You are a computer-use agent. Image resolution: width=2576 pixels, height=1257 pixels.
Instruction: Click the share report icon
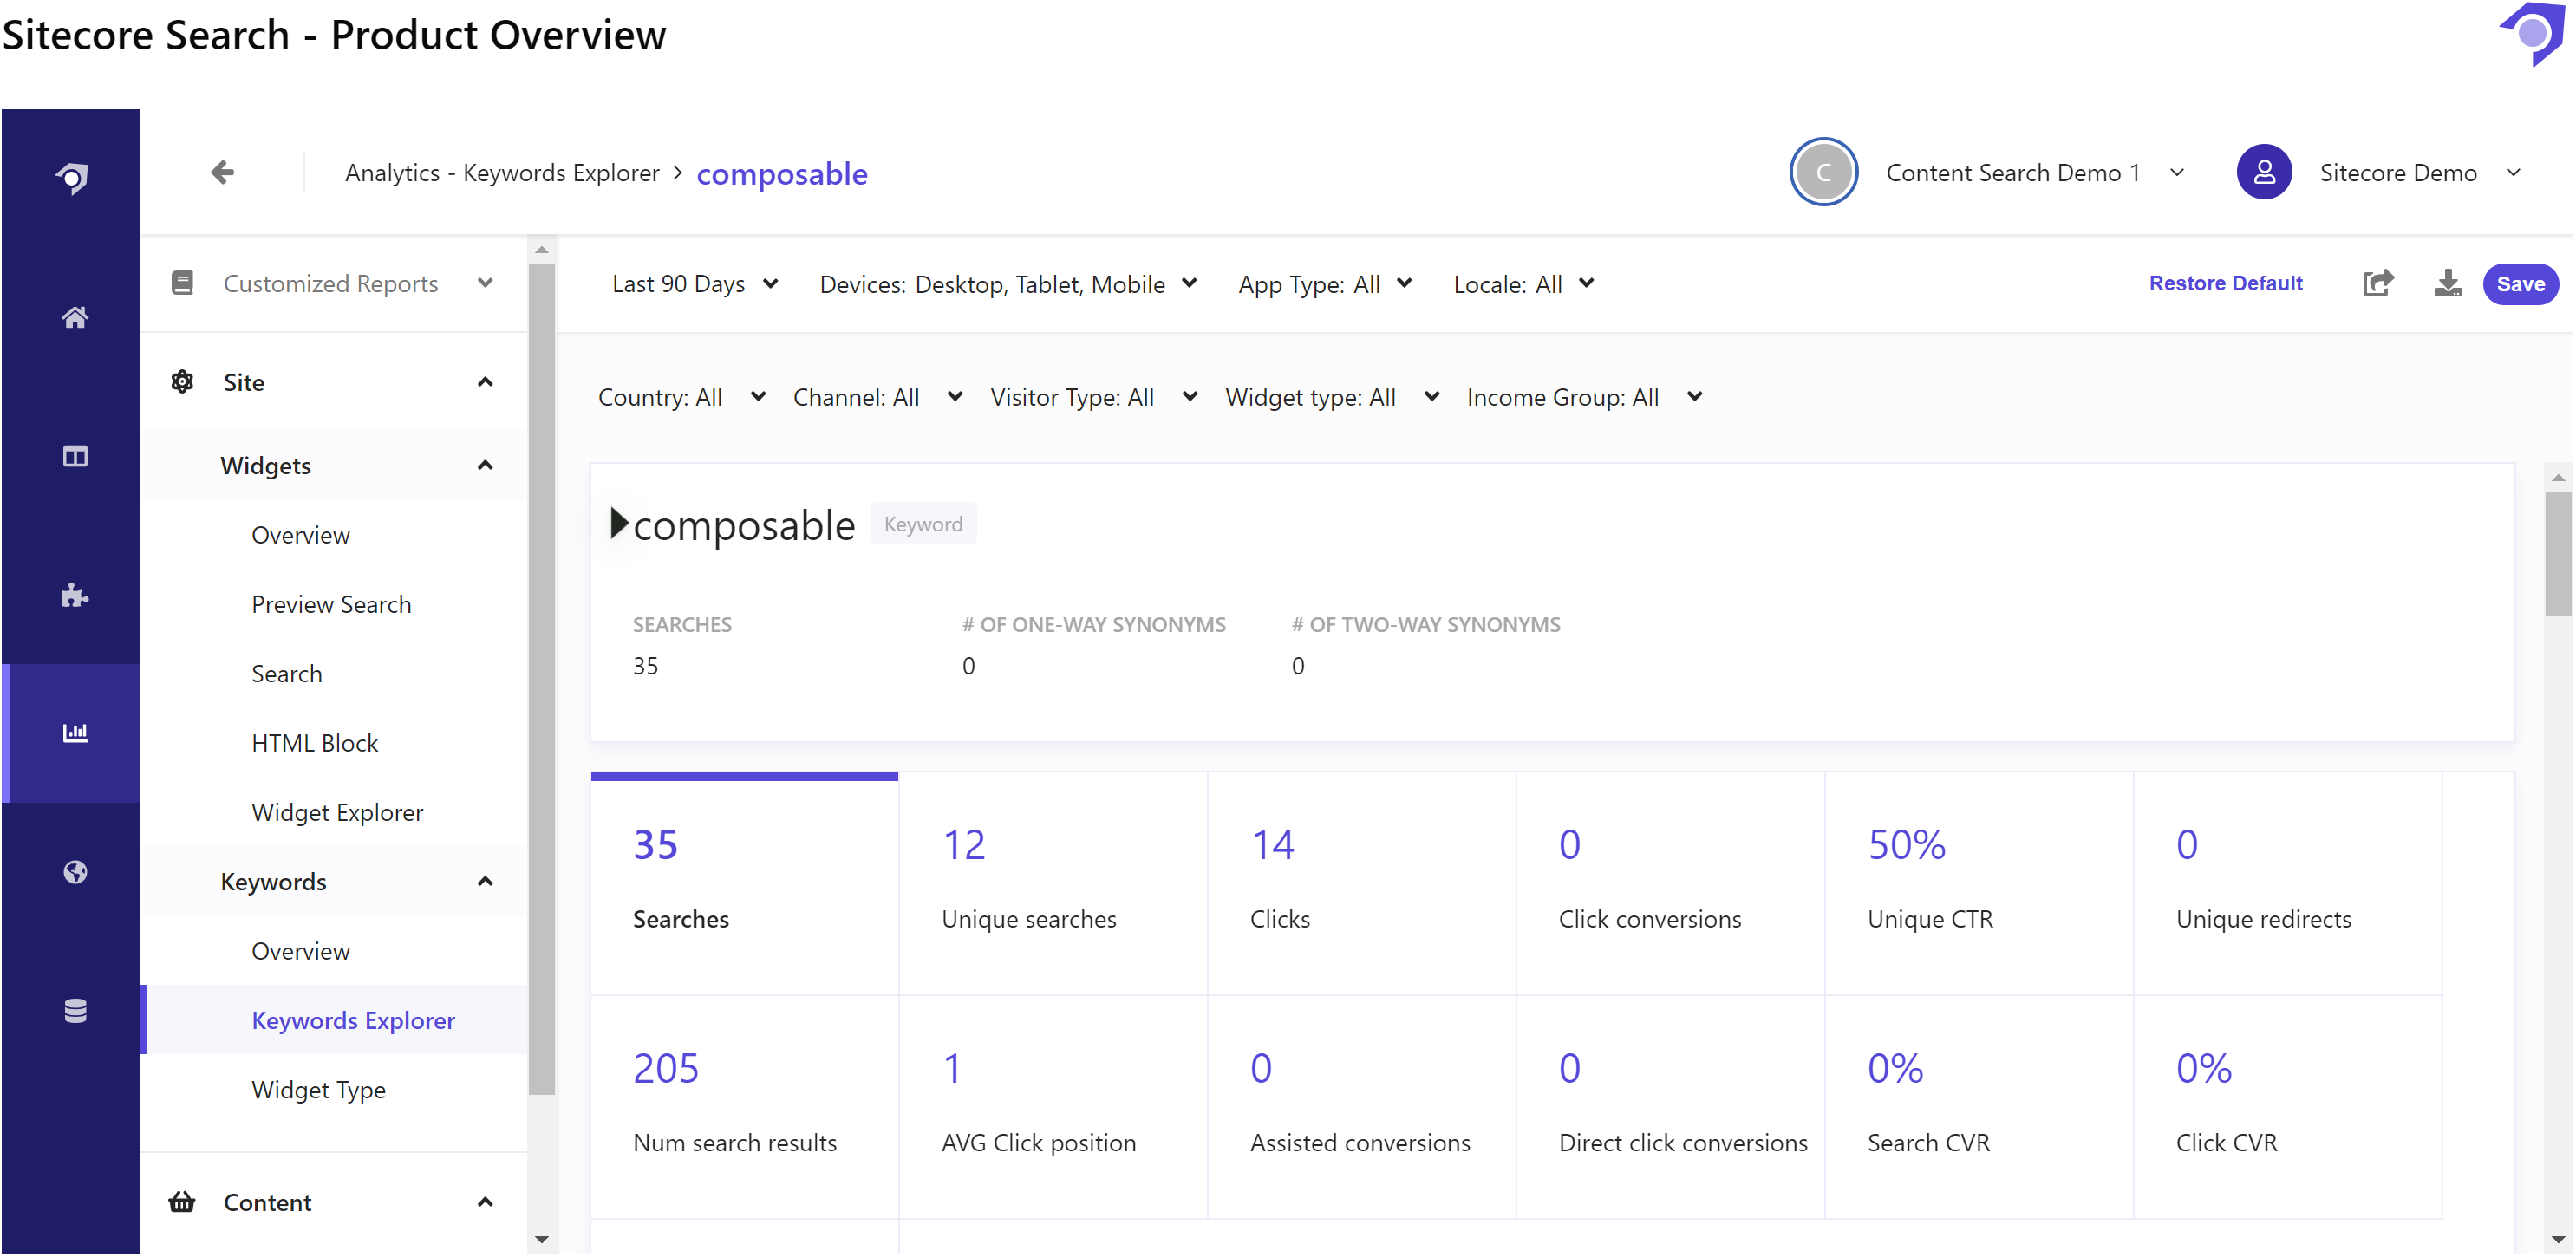coord(2378,284)
